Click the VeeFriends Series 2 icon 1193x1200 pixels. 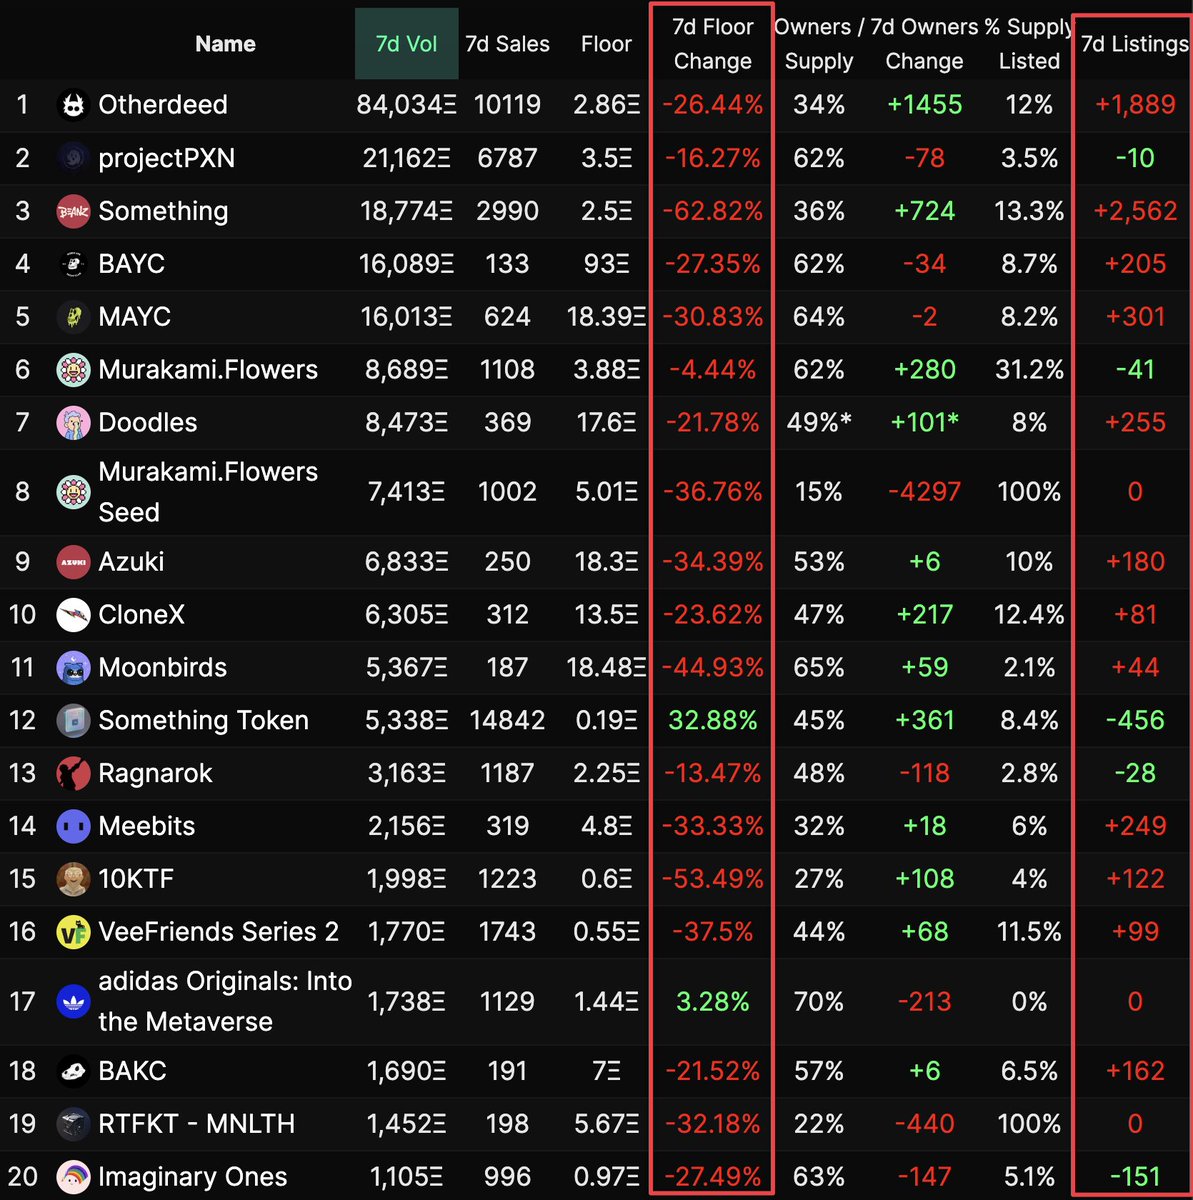73,932
